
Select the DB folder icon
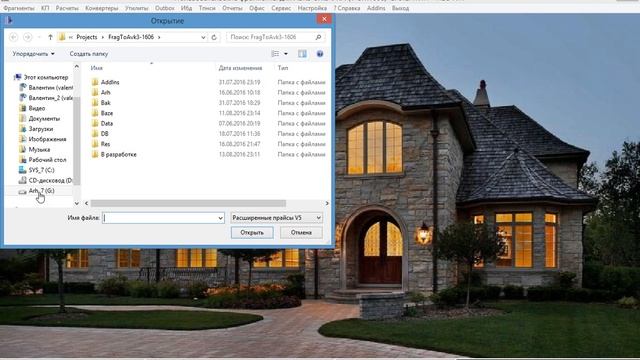point(95,133)
